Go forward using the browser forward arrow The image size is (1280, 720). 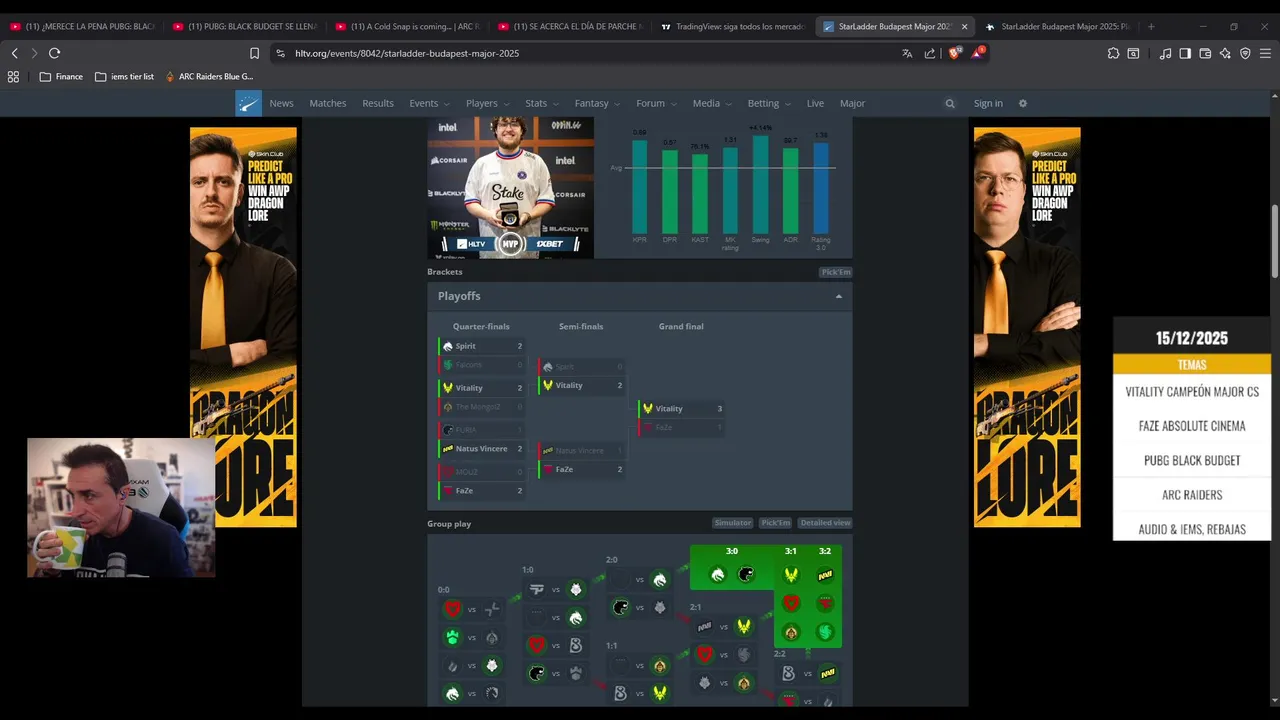tap(34, 53)
